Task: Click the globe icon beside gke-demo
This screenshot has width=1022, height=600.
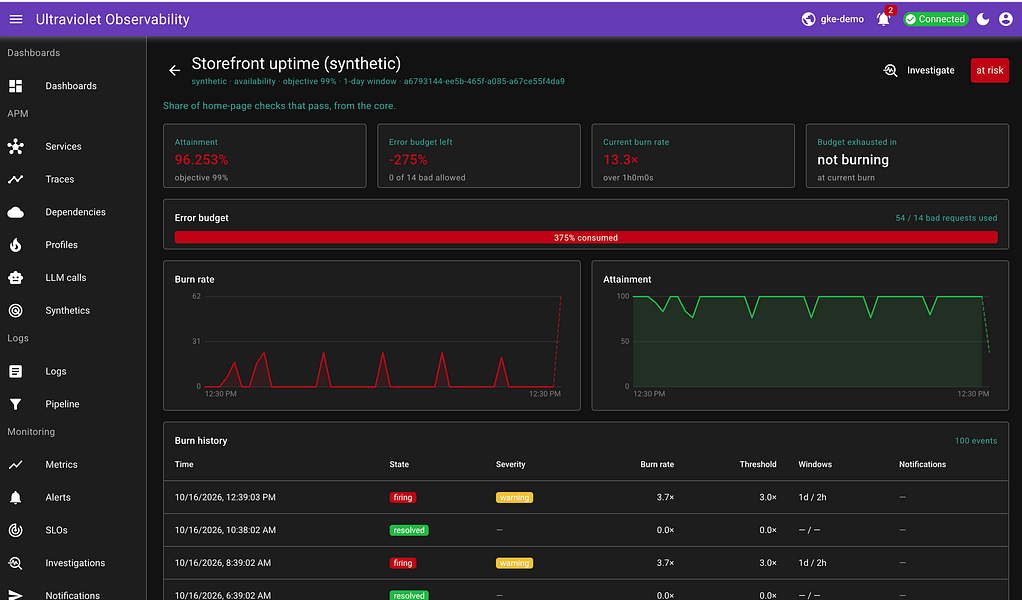Action: click(x=808, y=20)
